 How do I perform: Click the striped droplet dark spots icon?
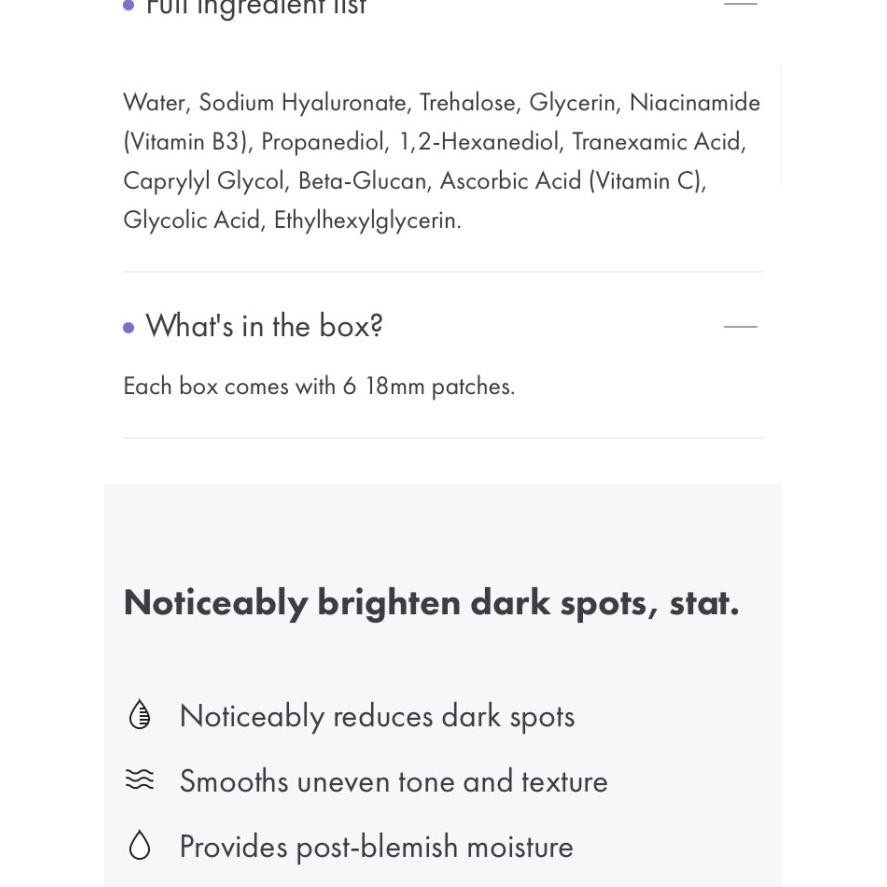pos(140,715)
